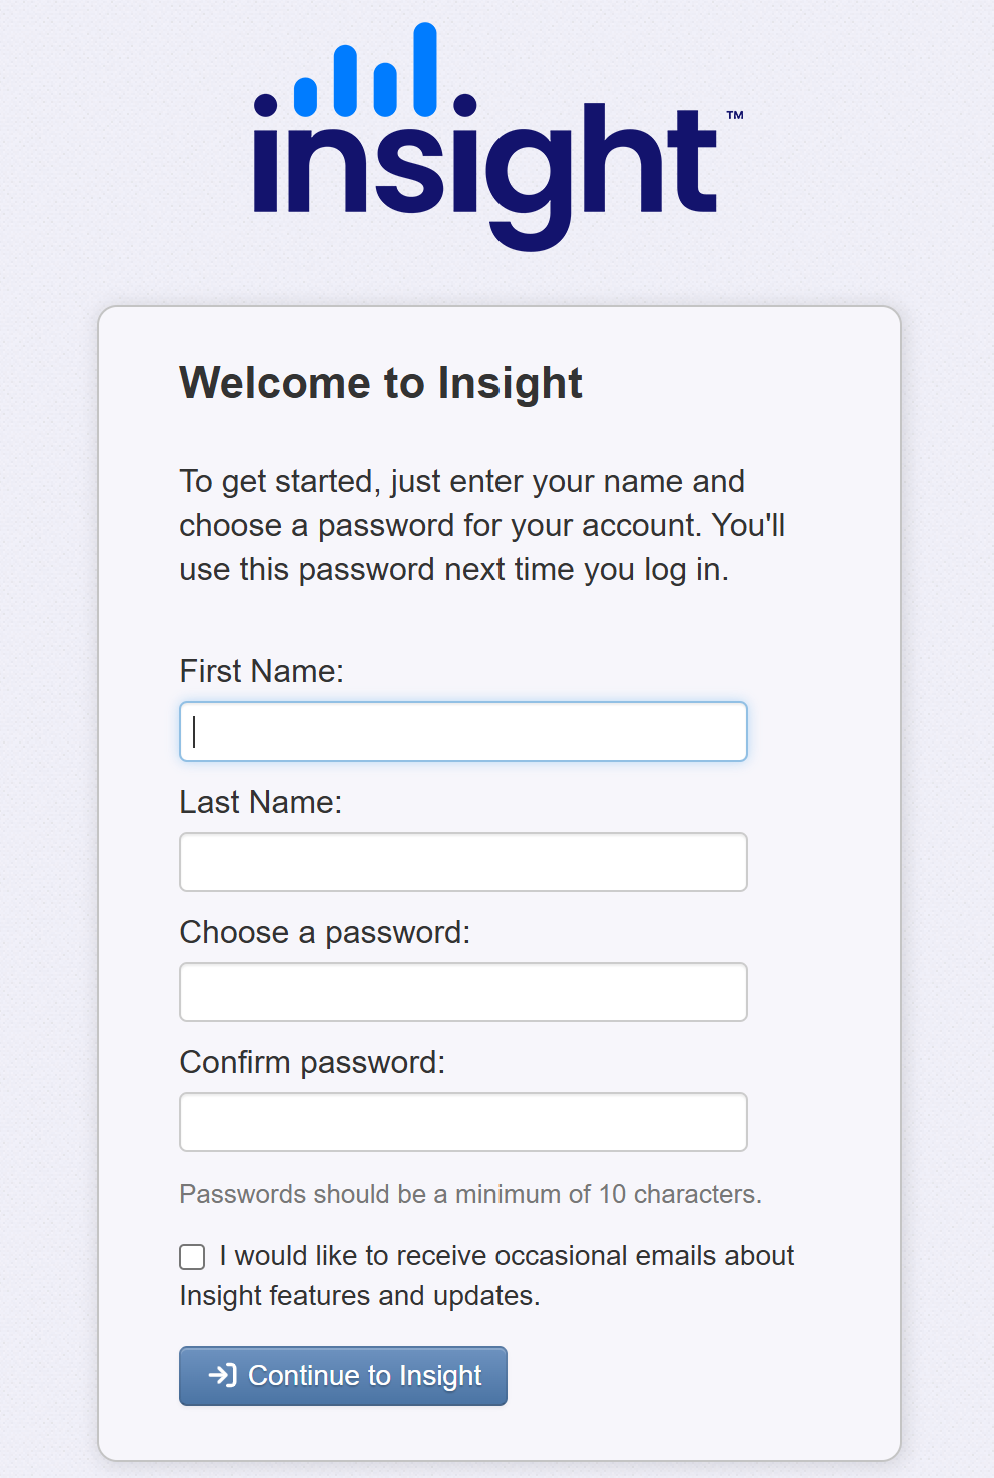Click the Last Name label
994x1478 pixels.
[x=260, y=802]
